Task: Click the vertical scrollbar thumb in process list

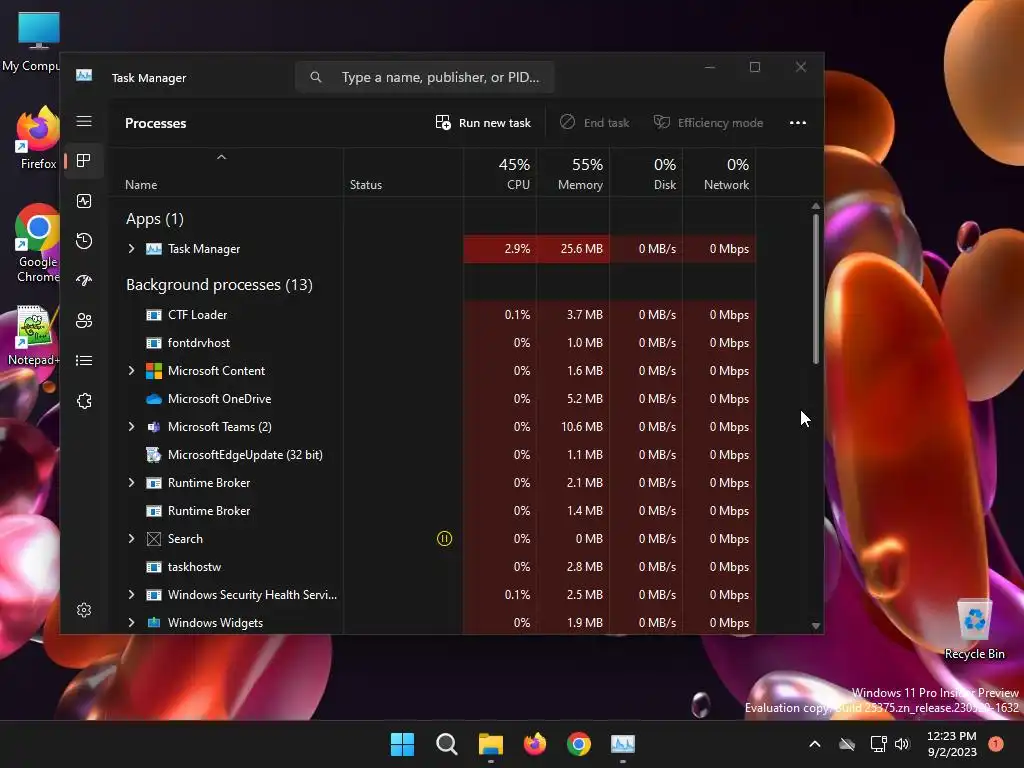Action: click(x=816, y=289)
